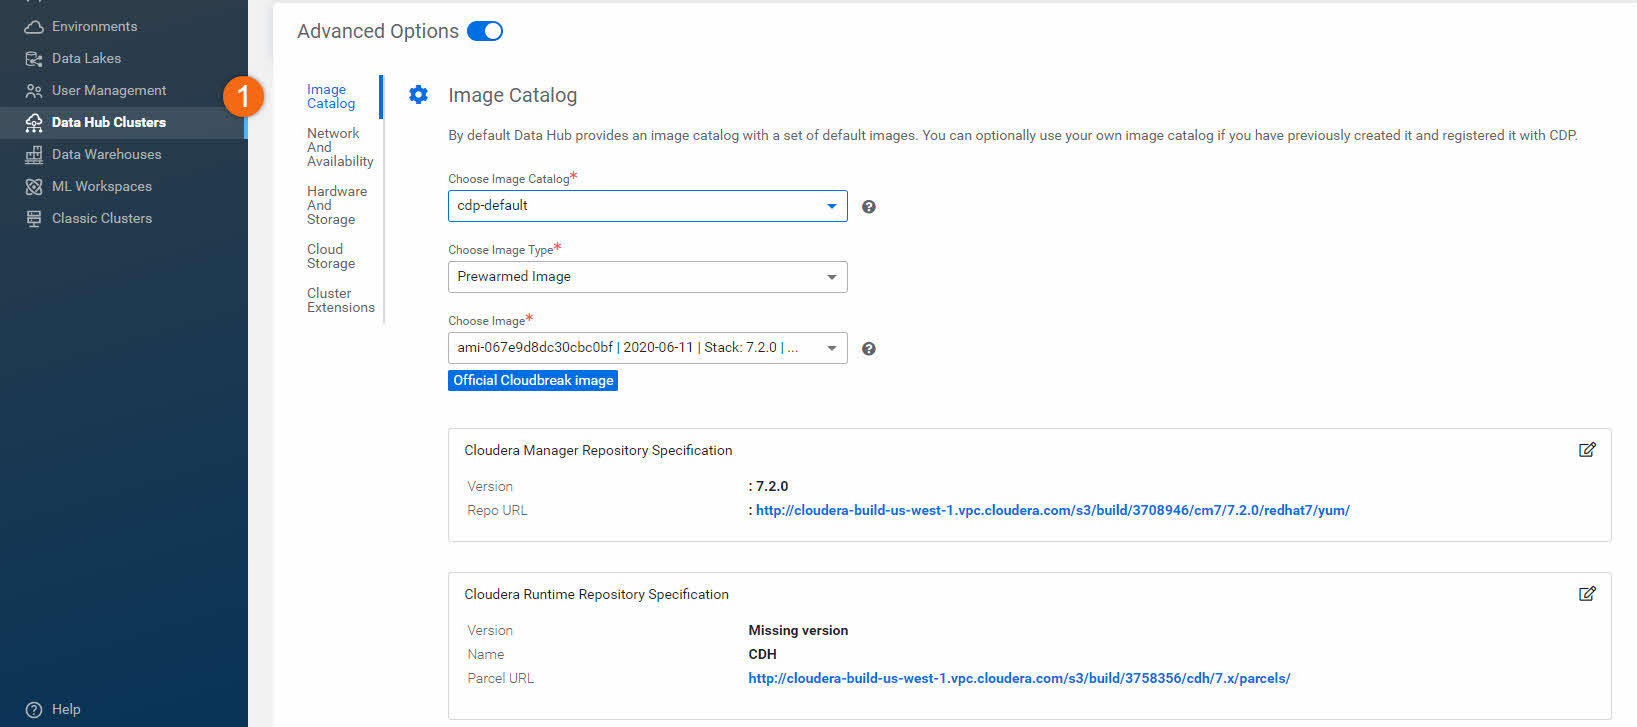
Task: Click the Advanced Options heading text
Action: [378, 31]
